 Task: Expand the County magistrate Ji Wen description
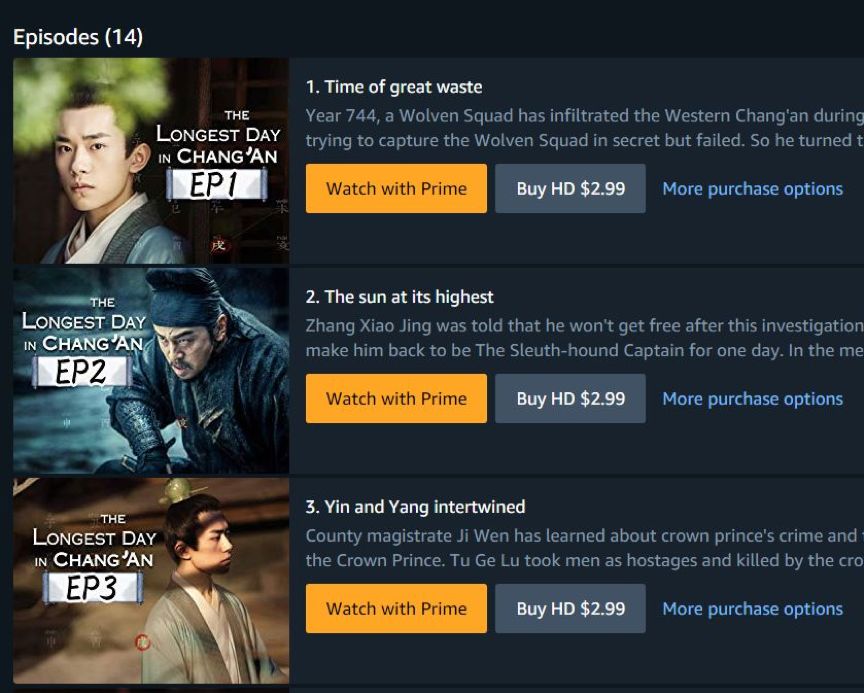585,548
